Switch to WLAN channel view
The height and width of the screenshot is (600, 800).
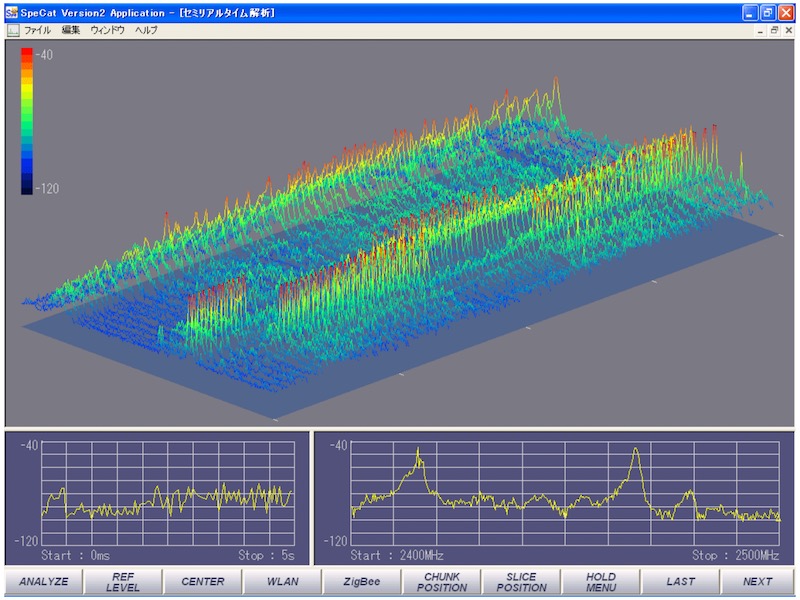pos(282,582)
